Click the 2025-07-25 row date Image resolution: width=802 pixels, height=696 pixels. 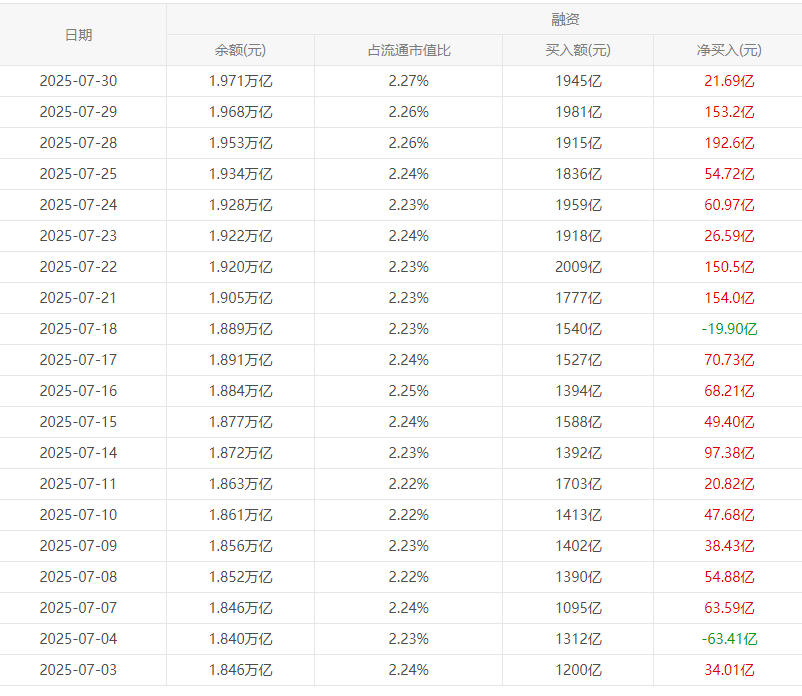(x=78, y=174)
